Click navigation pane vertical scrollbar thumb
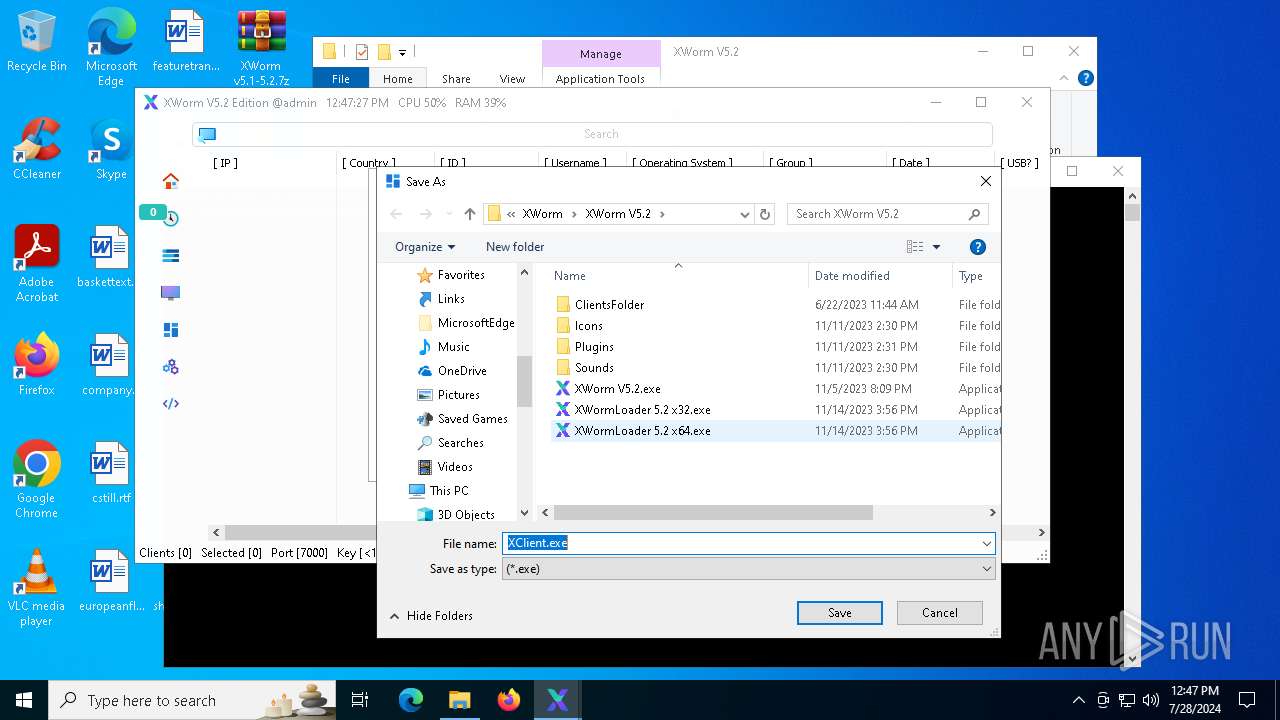The image size is (1280, 720). (524, 381)
